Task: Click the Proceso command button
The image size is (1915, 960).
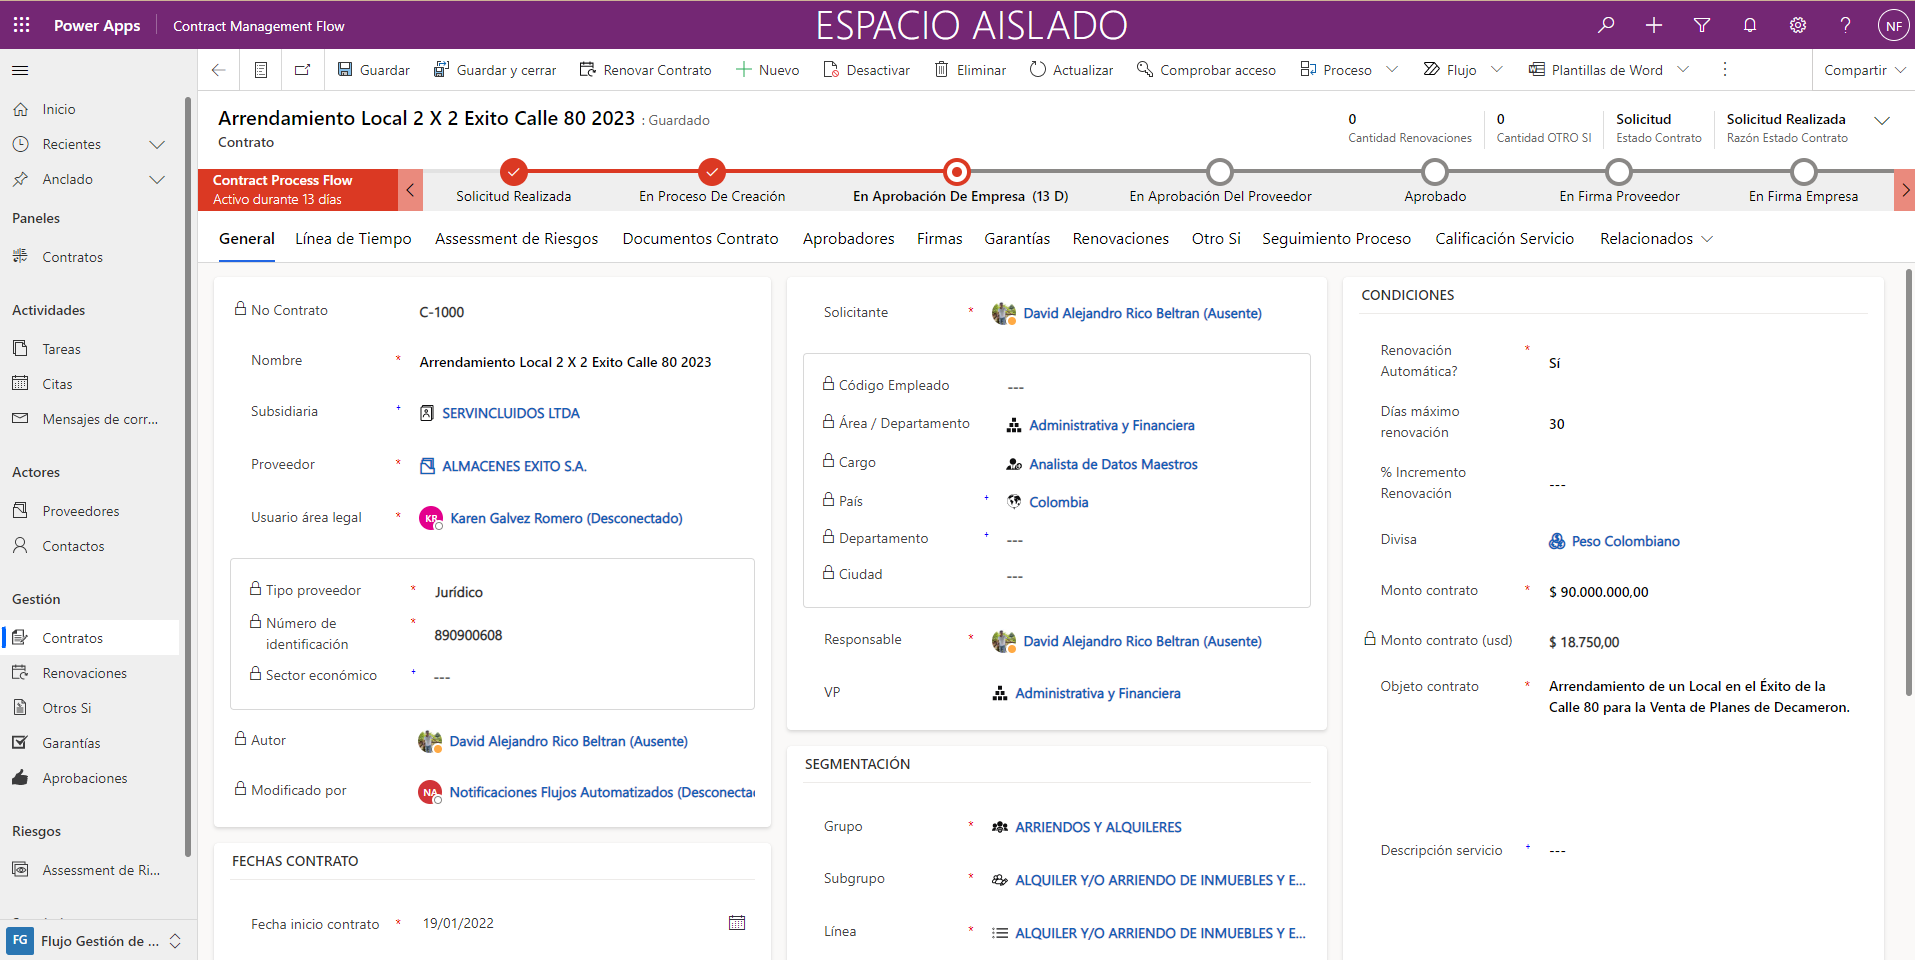Action: pyautogui.click(x=1336, y=70)
